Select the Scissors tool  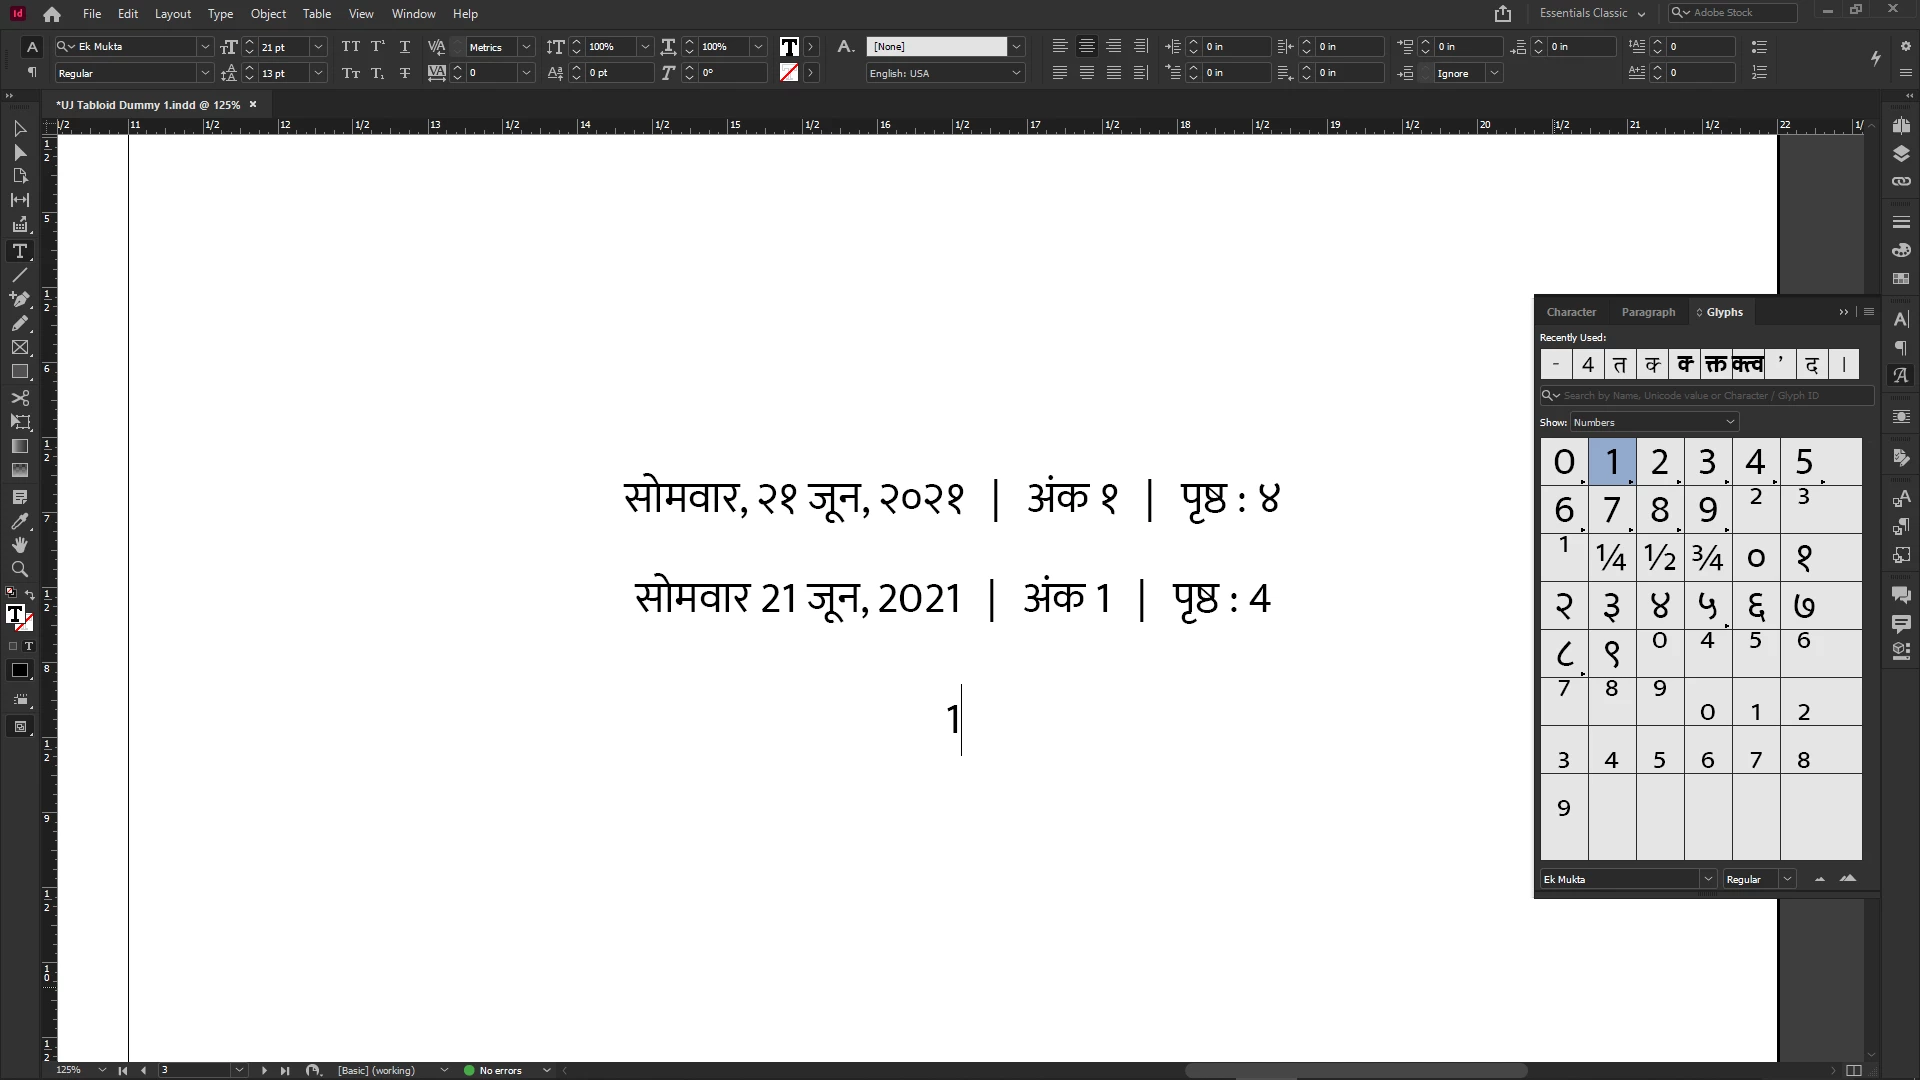(19, 397)
